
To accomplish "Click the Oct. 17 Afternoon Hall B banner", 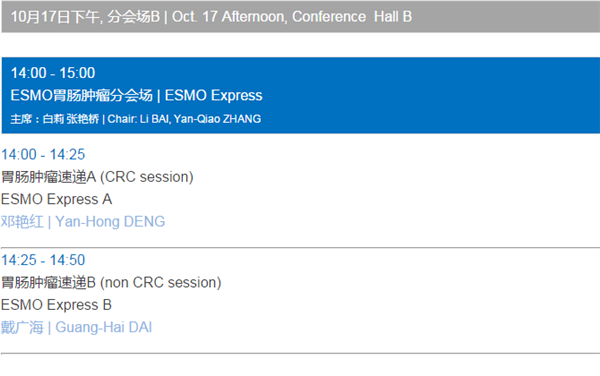I will pyautogui.click(x=301, y=16).
